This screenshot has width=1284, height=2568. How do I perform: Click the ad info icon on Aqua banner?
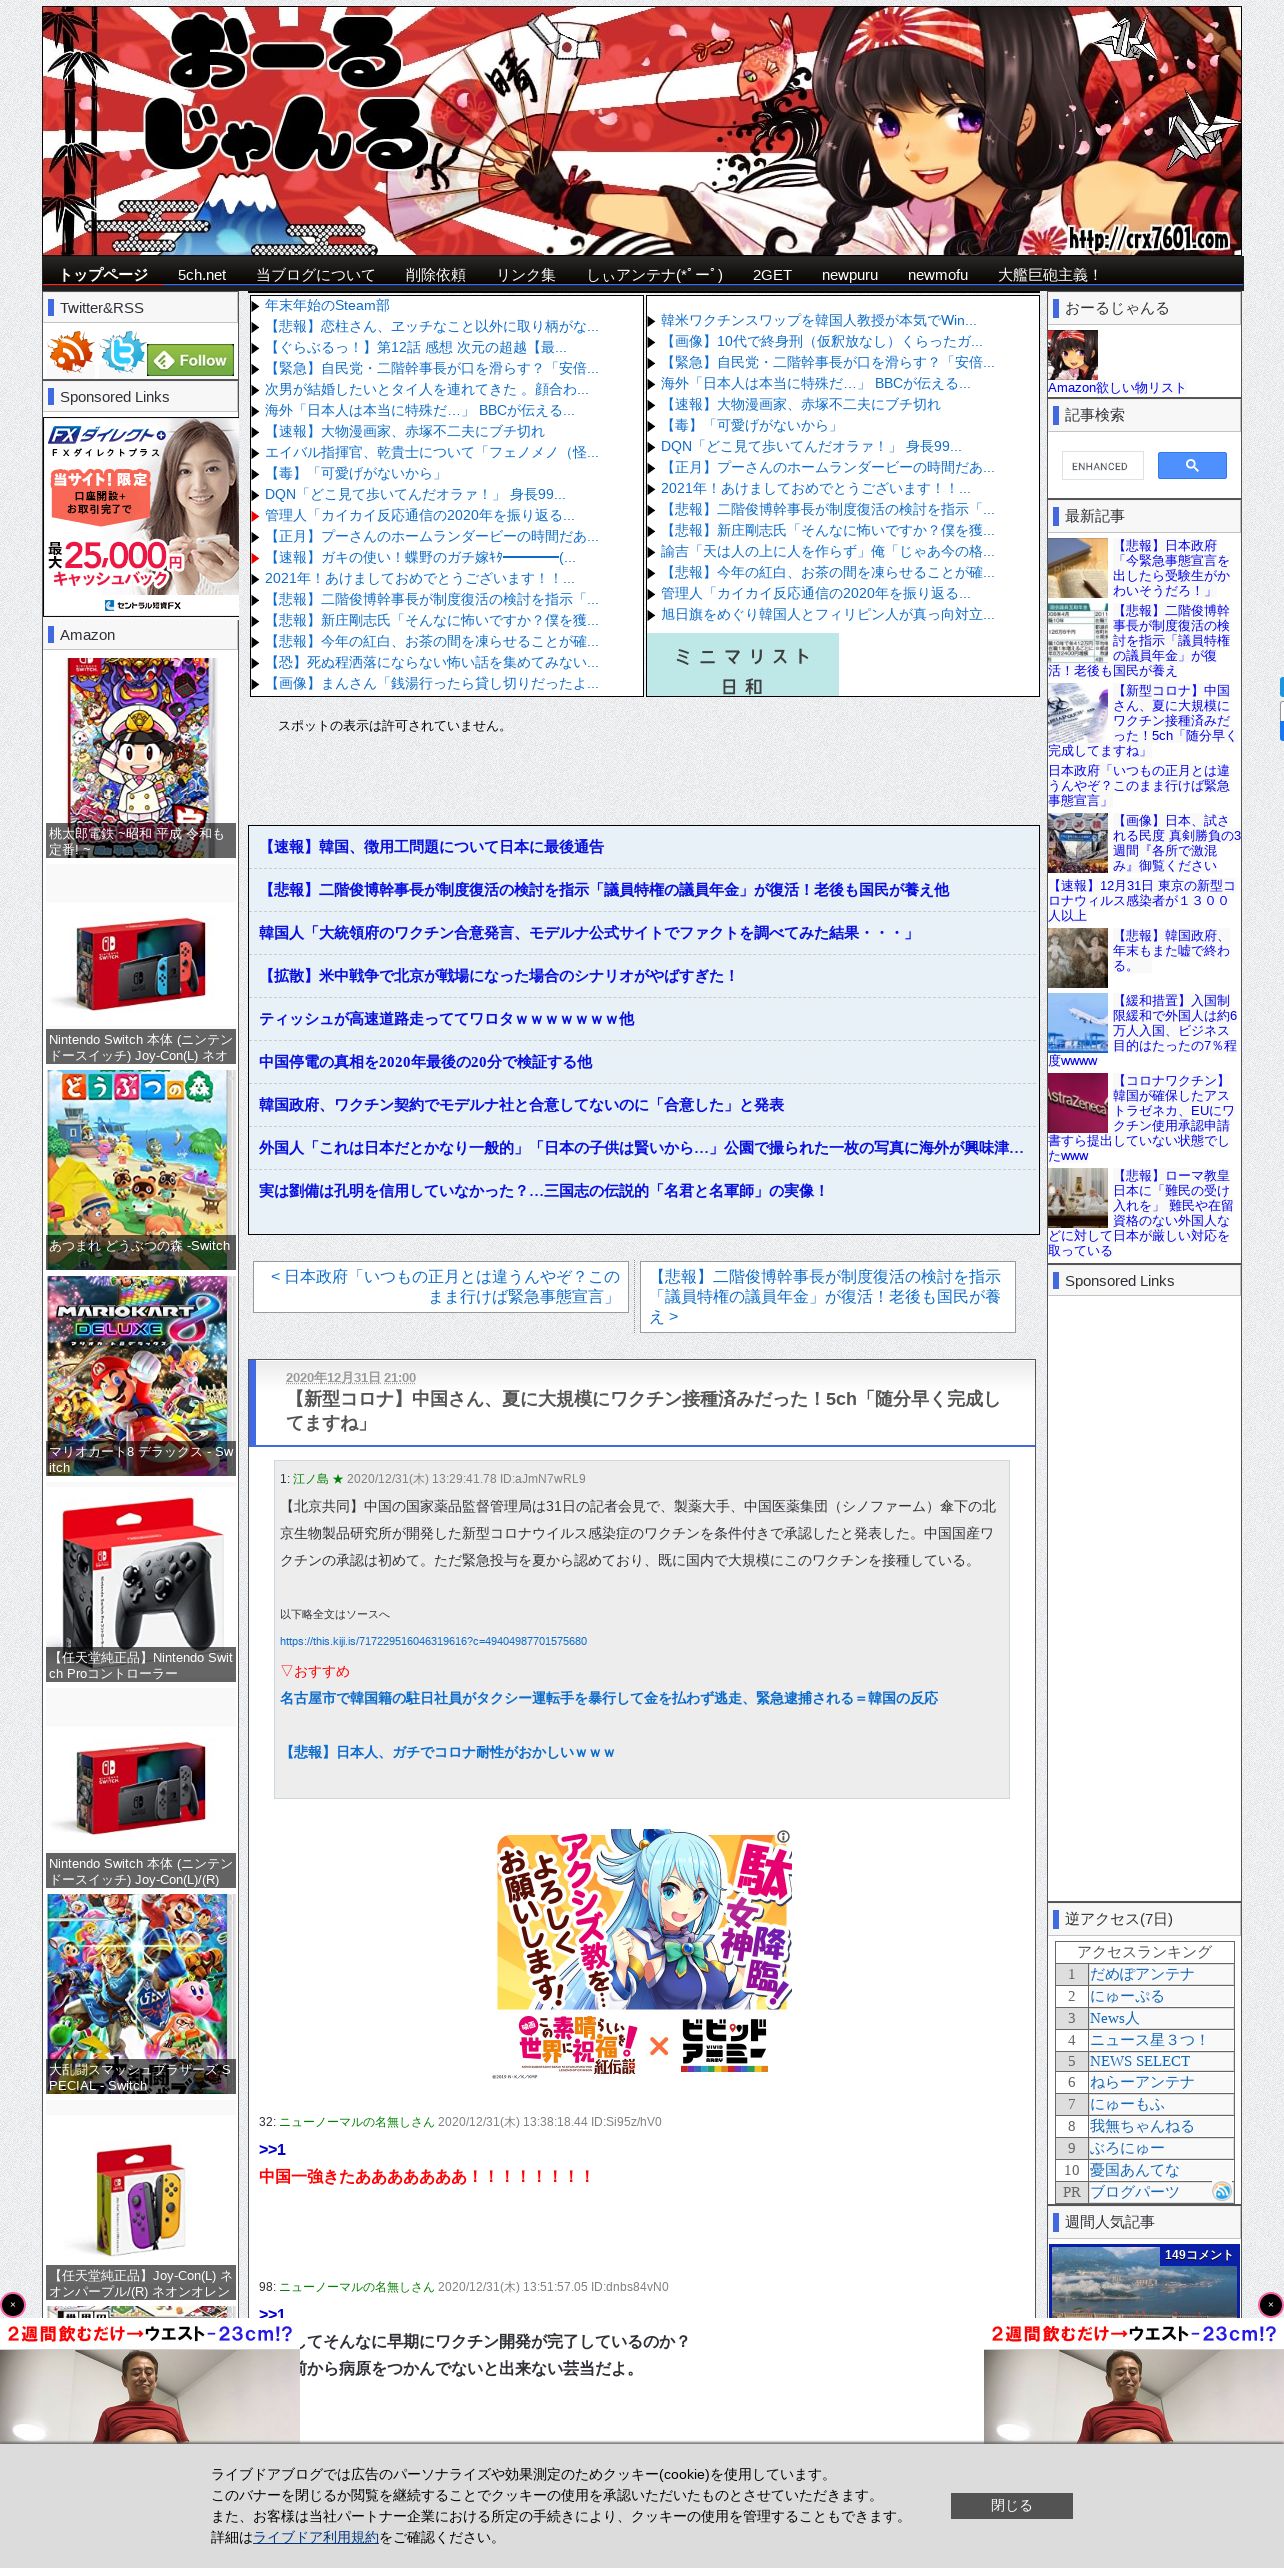[783, 1836]
